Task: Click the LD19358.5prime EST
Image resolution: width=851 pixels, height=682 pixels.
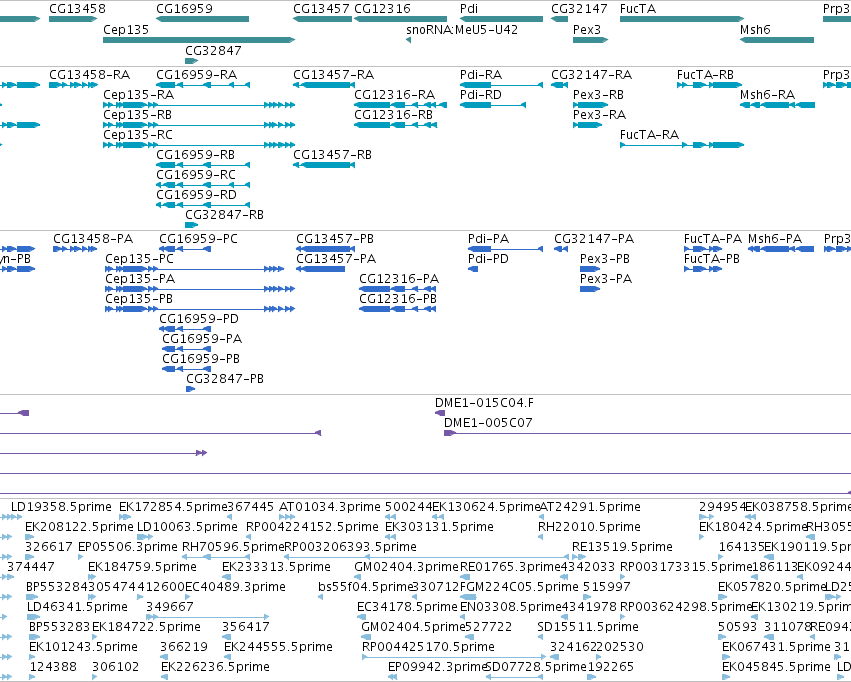Action: 61,507
